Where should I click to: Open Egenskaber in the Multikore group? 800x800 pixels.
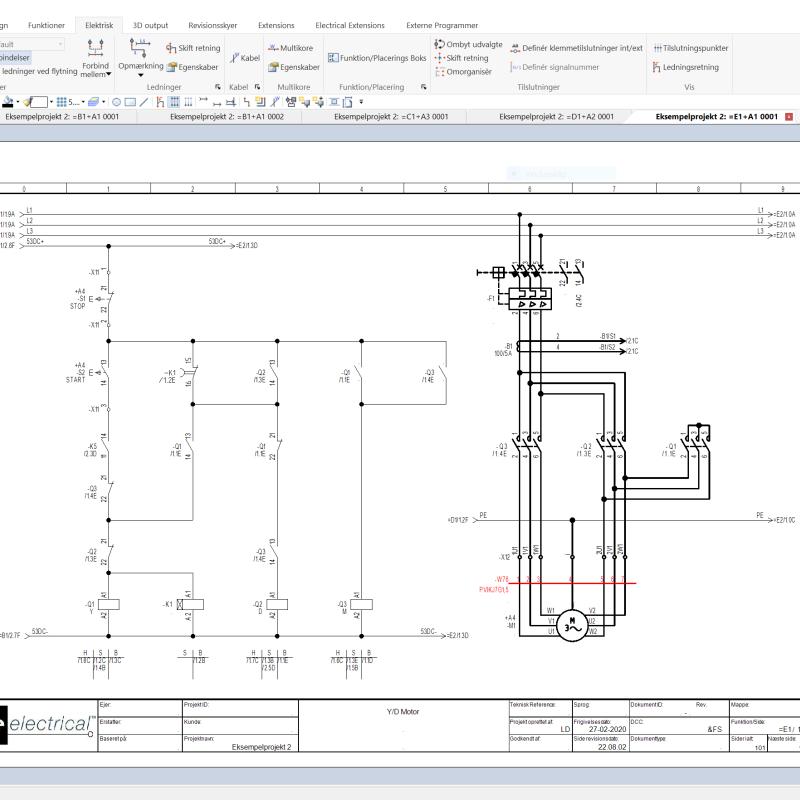[294, 67]
